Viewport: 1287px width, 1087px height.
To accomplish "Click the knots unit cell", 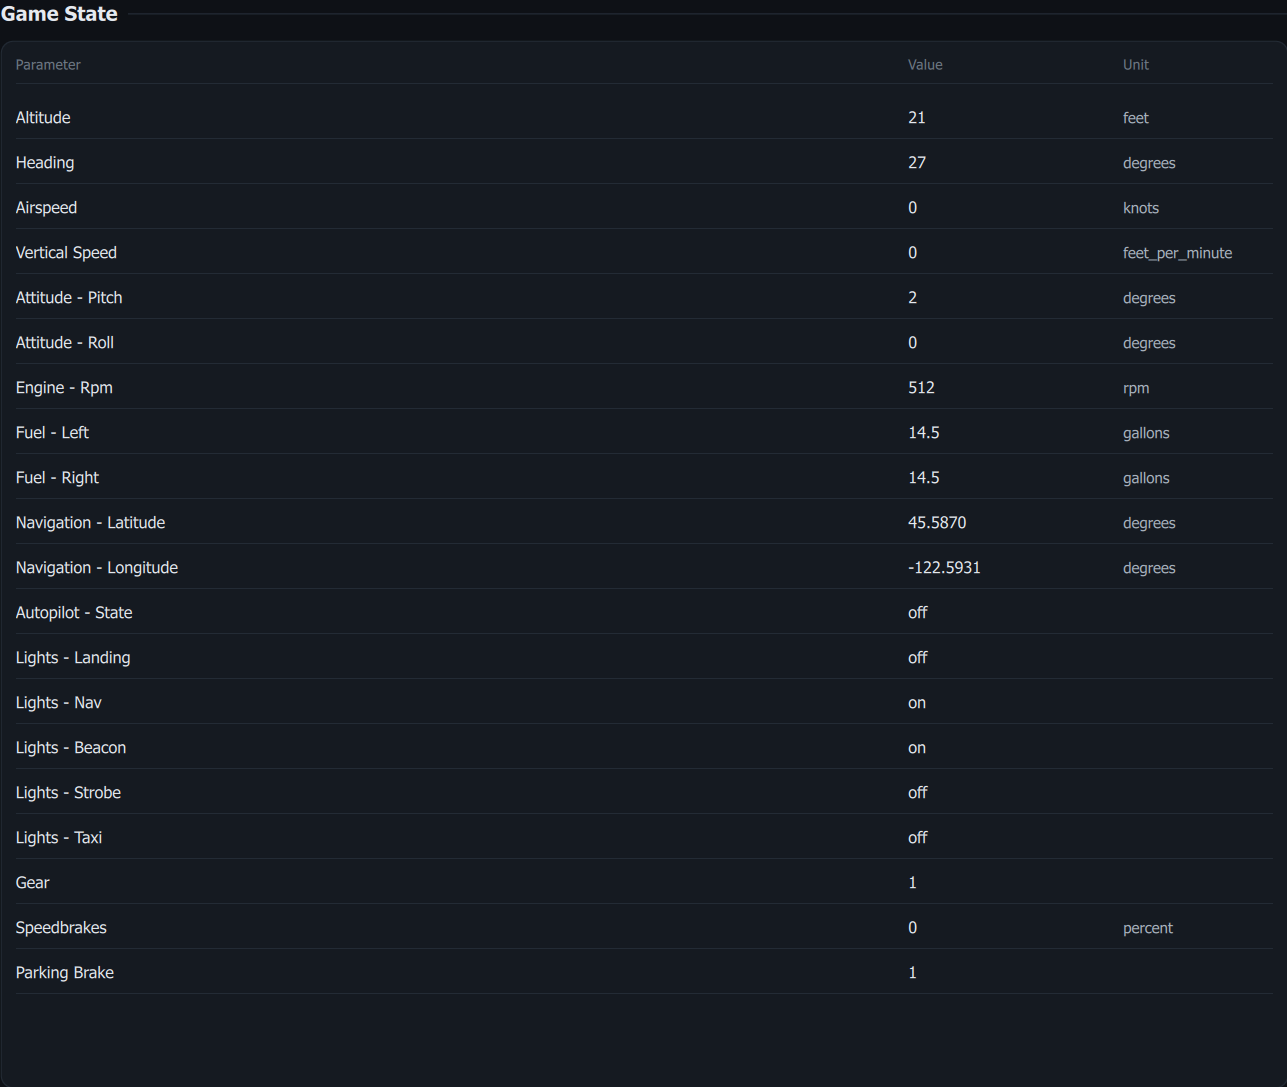I will coord(1141,208).
